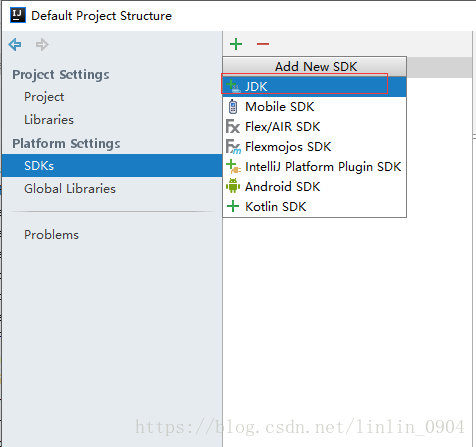
Task: Click the Add New SDK popup header
Action: click(315, 66)
